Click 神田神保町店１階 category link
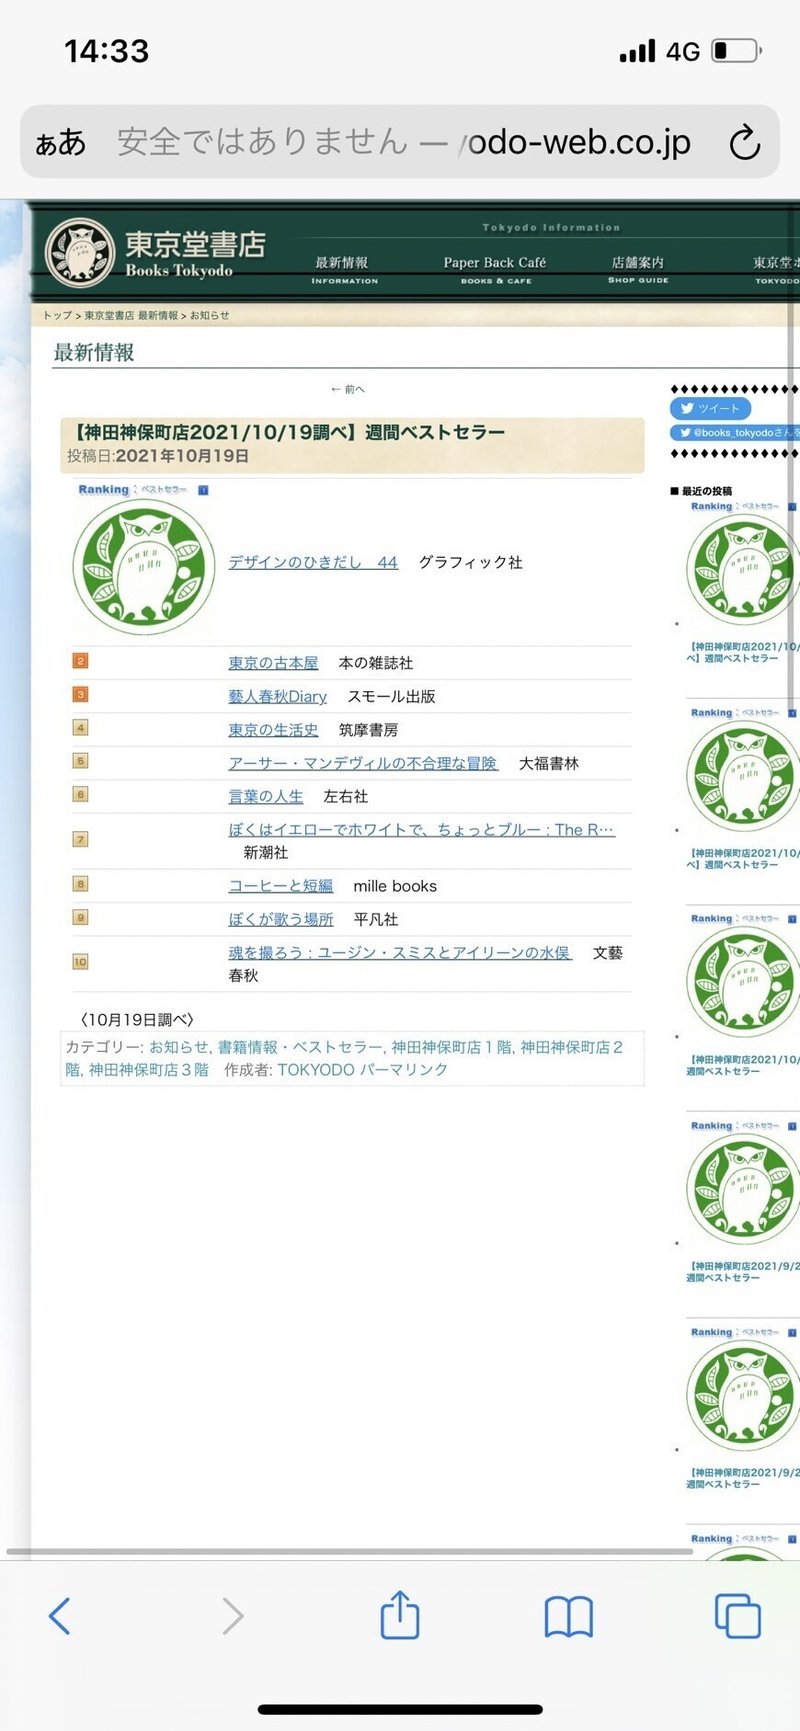This screenshot has width=800, height=1731. [x=452, y=1047]
